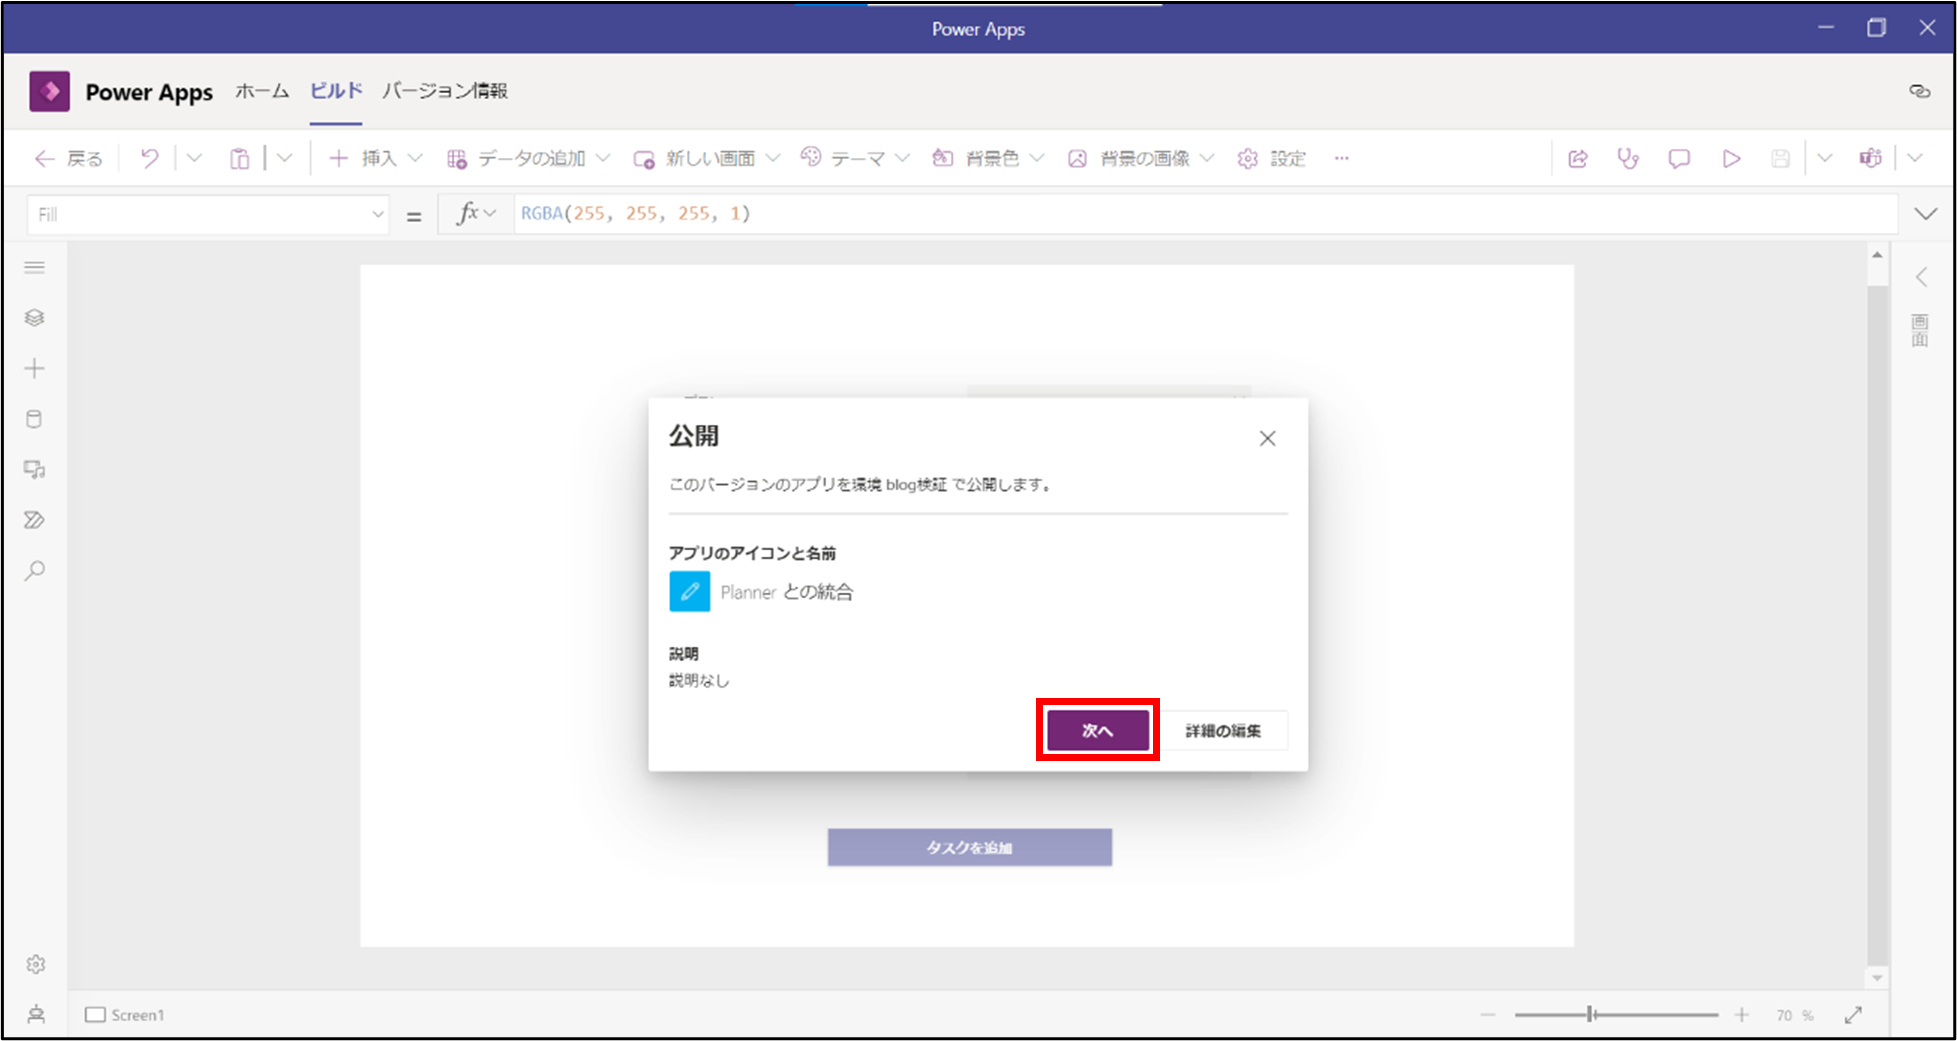Screen dimensions: 1957x1041
Task: Click the zoom out minus icon
Action: pyautogui.click(x=1488, y=1014)
